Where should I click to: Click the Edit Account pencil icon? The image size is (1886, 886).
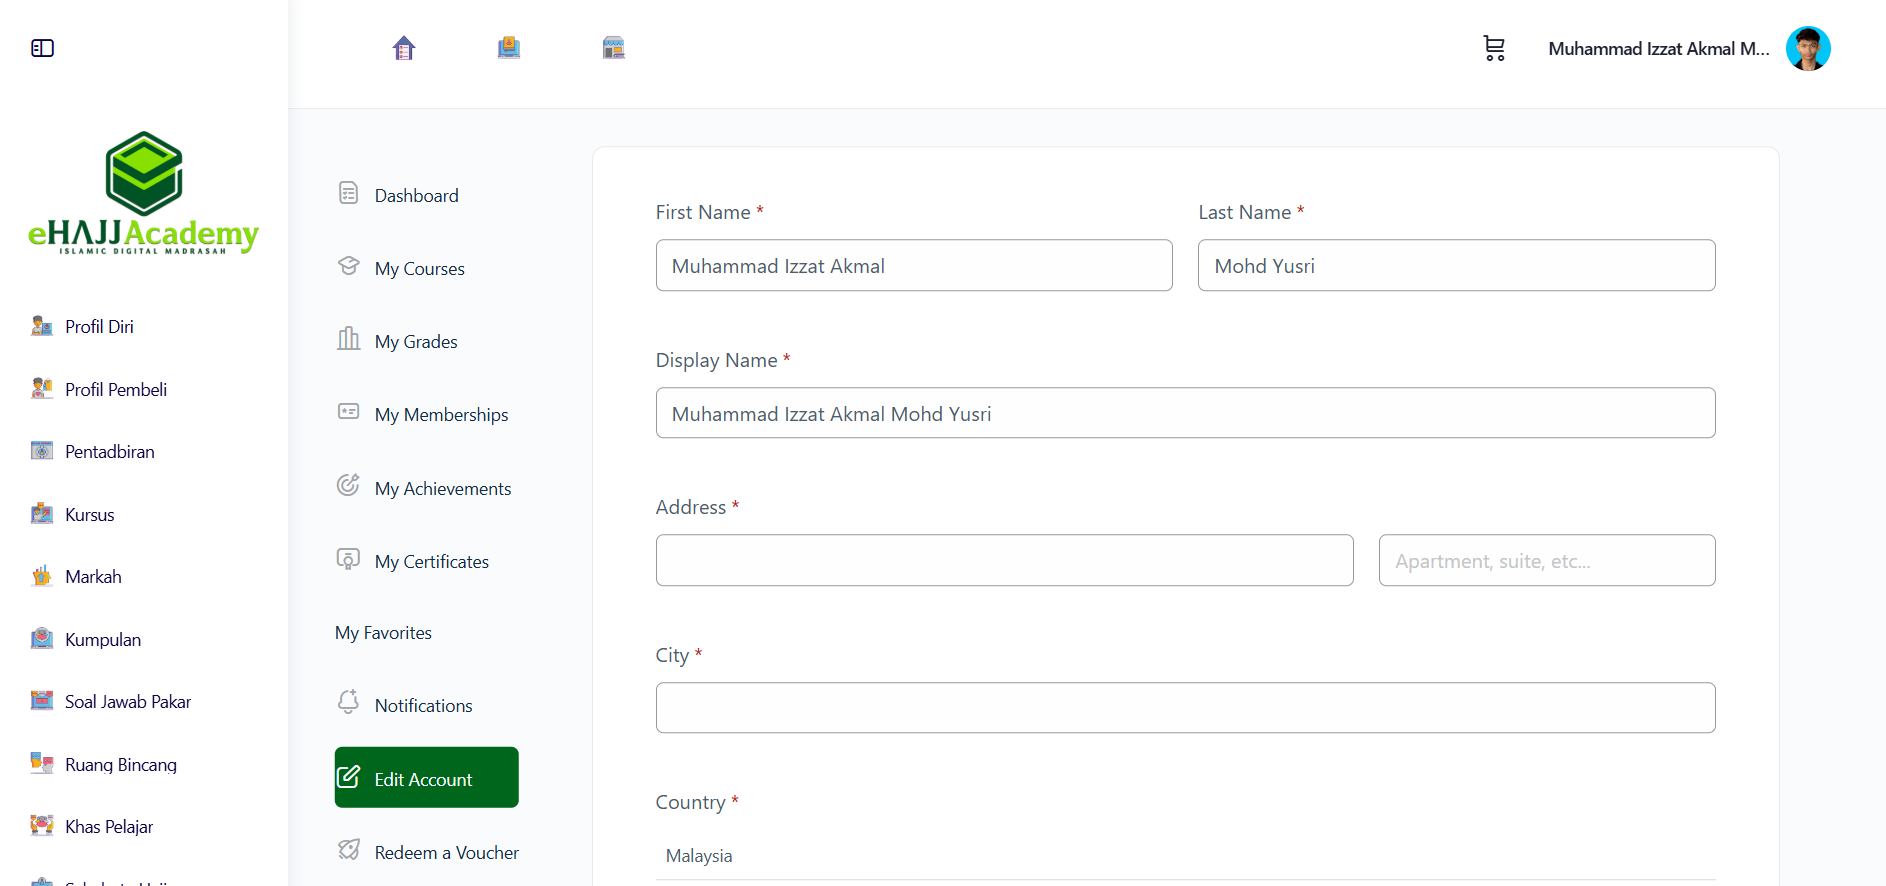348,777
